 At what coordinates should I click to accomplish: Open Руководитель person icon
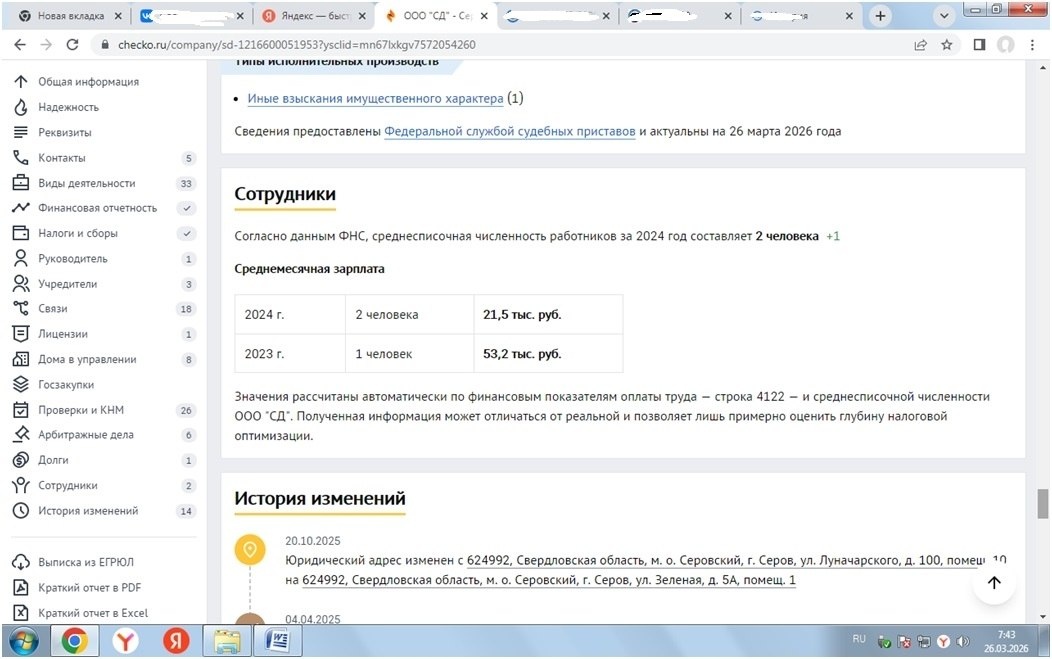(x=21, y=258)
